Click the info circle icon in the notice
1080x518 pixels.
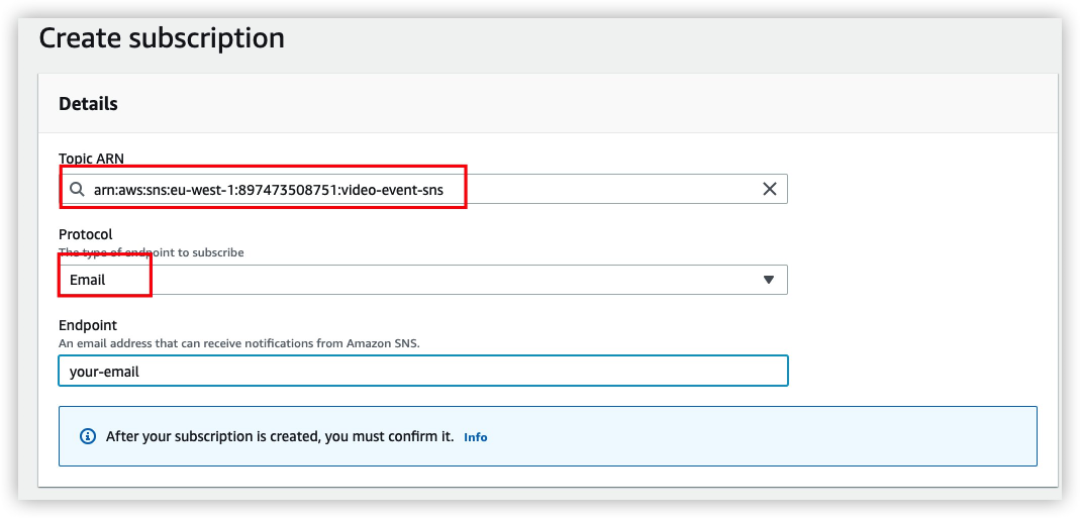(x=87, y=437)
